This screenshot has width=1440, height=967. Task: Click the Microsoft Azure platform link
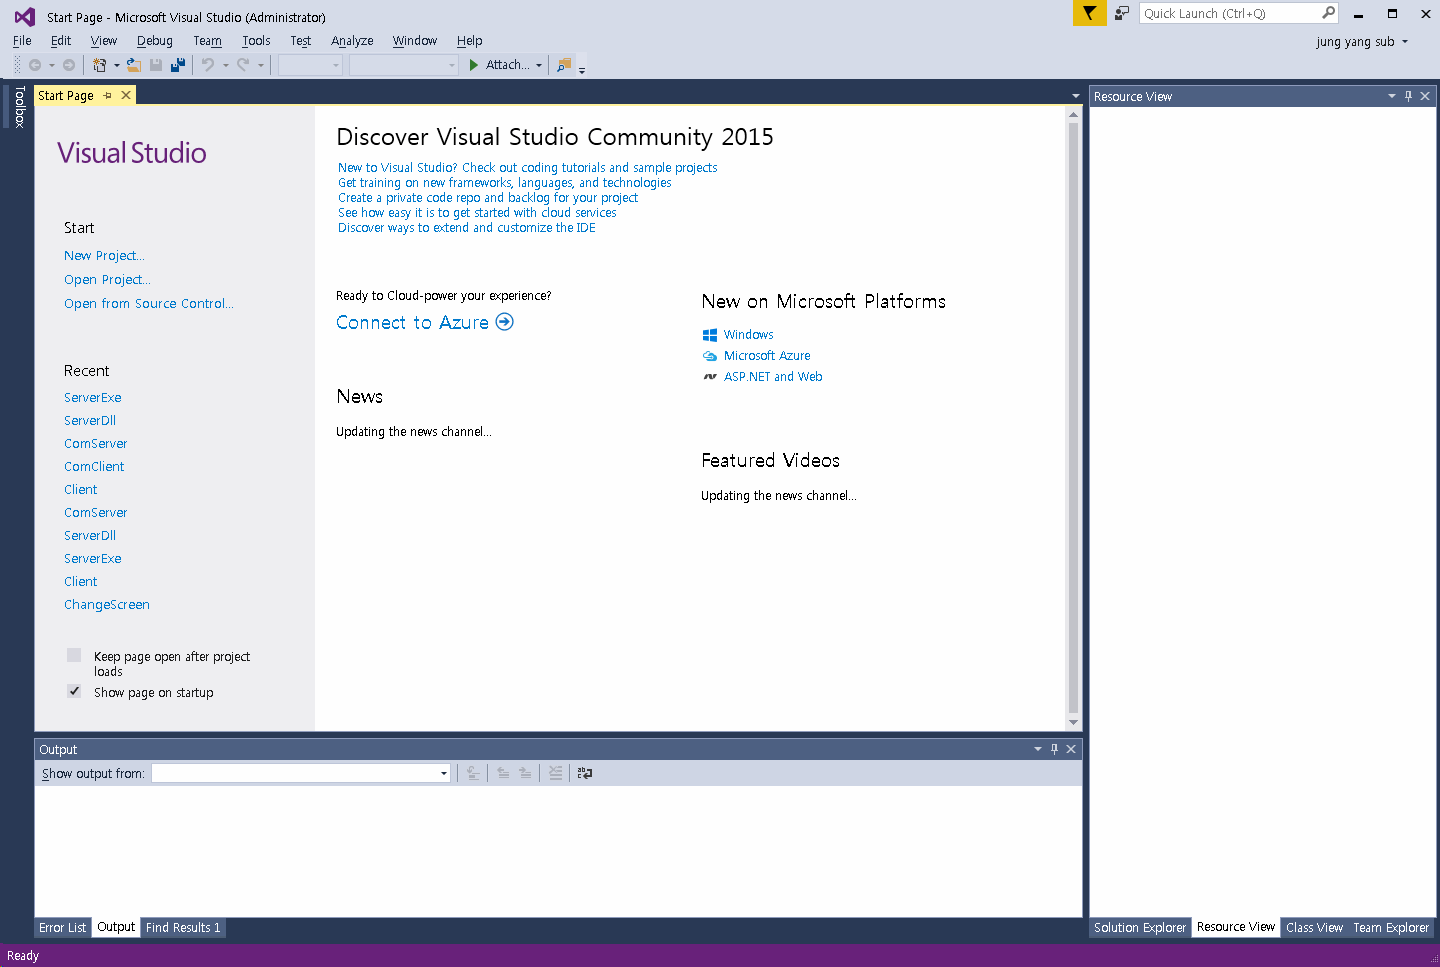[x=767, y=356]
